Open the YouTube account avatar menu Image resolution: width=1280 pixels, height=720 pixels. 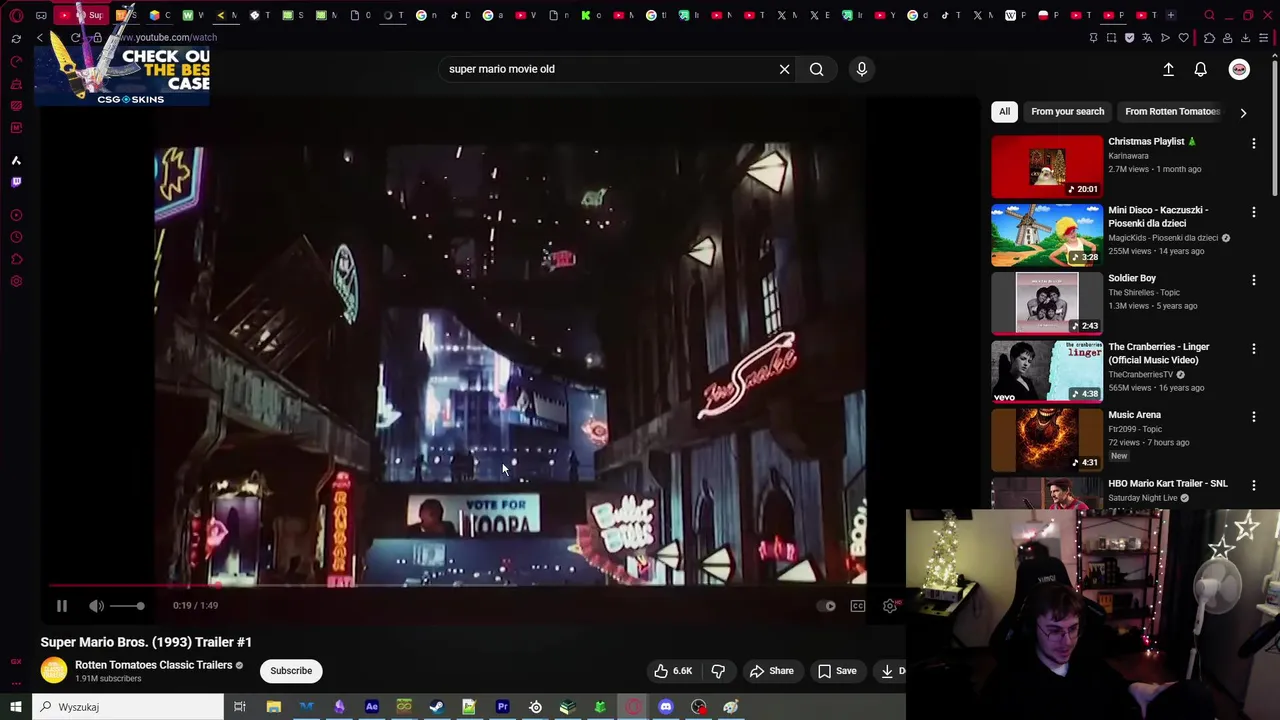point(1239,69)
